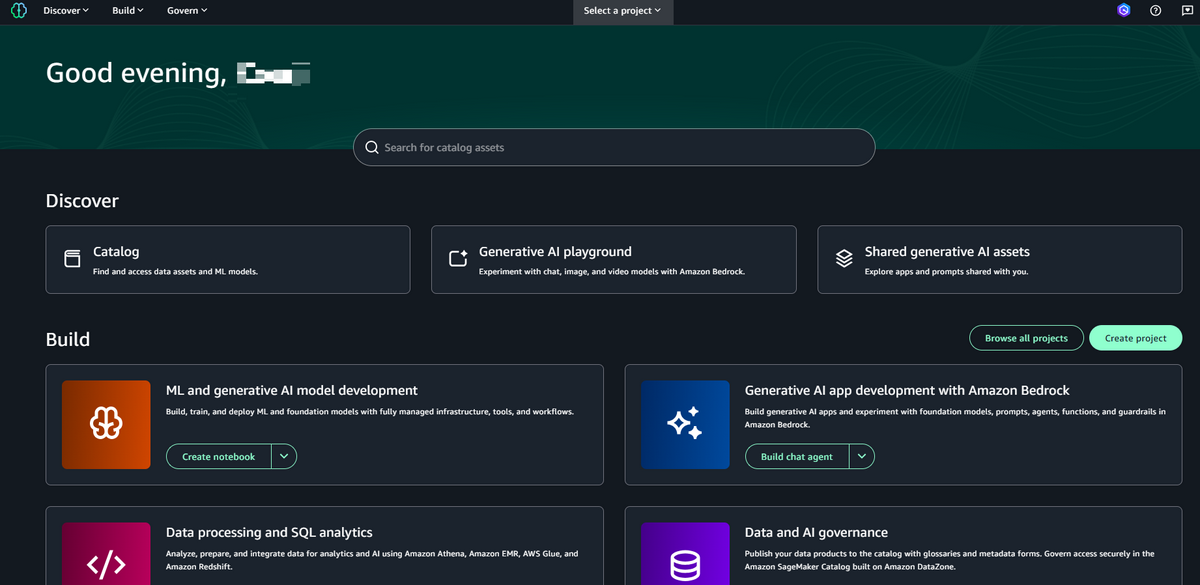The height and width of the screenshot is (585, 1200).
Task: Click the Generative AI playground icon
Action: coord(458,259)
